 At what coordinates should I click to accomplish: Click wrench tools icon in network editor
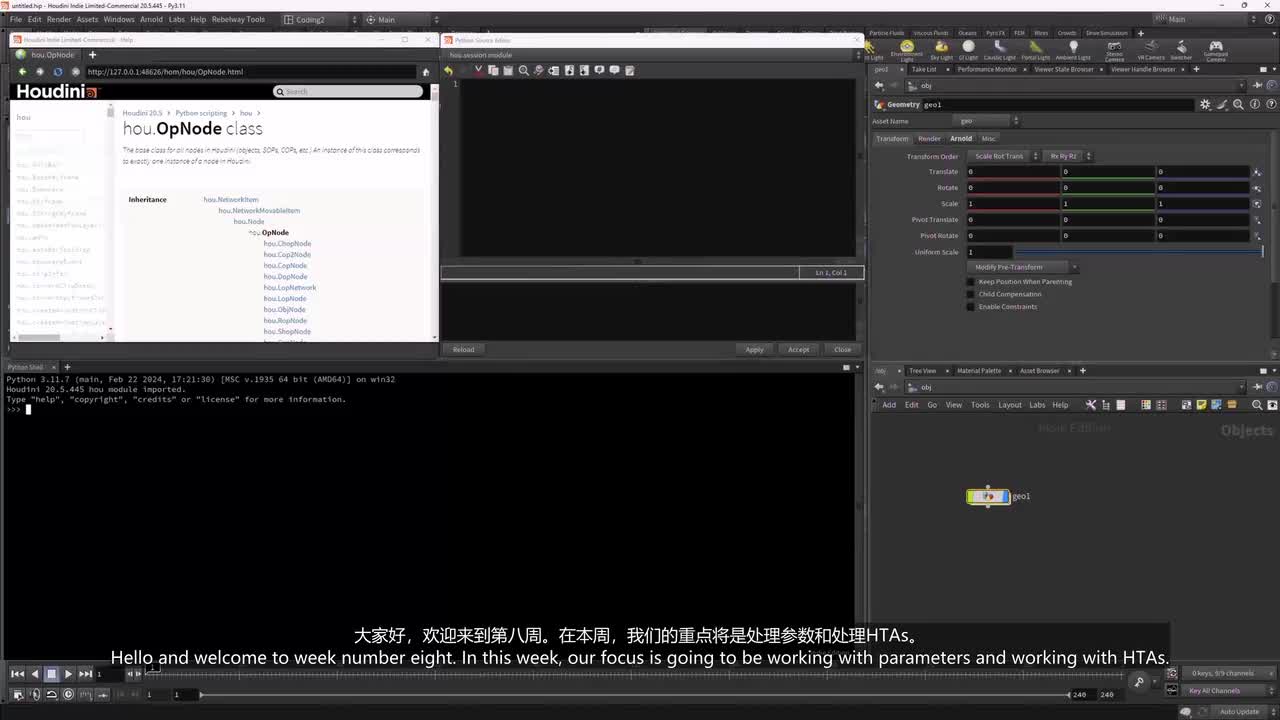click(x=1091, y=405)
